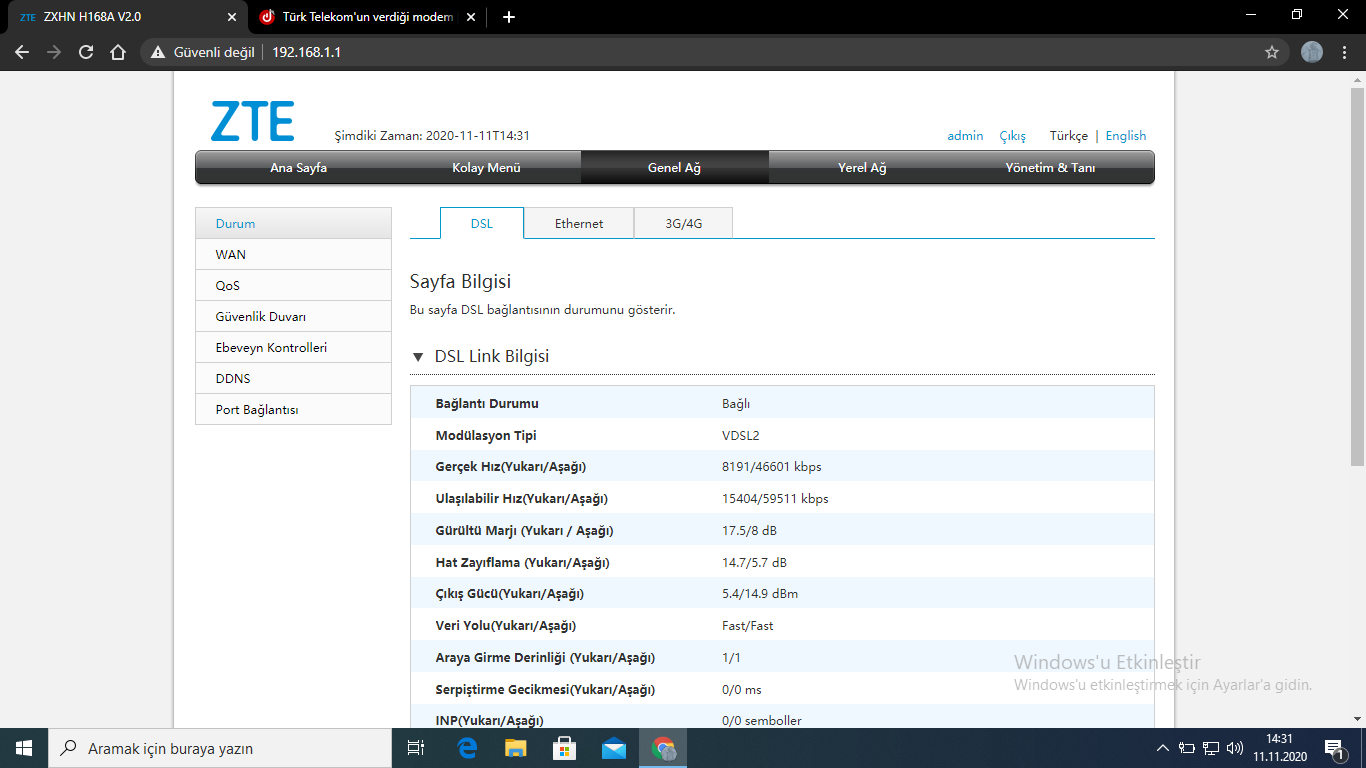Click the '17.5/8 dB' noise margin value

click(x=749, y=531)
